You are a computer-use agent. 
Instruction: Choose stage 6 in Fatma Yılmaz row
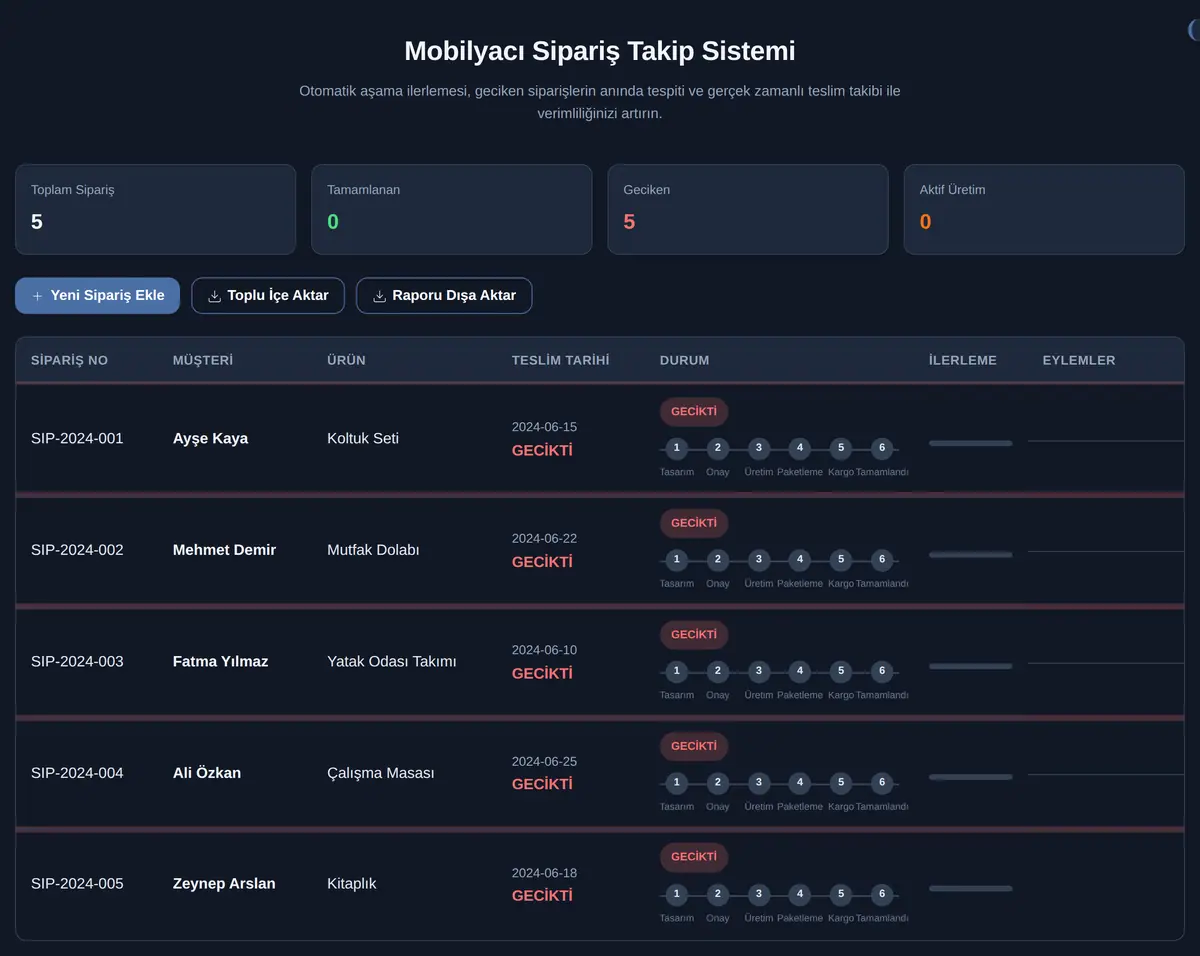pos(882,671)
